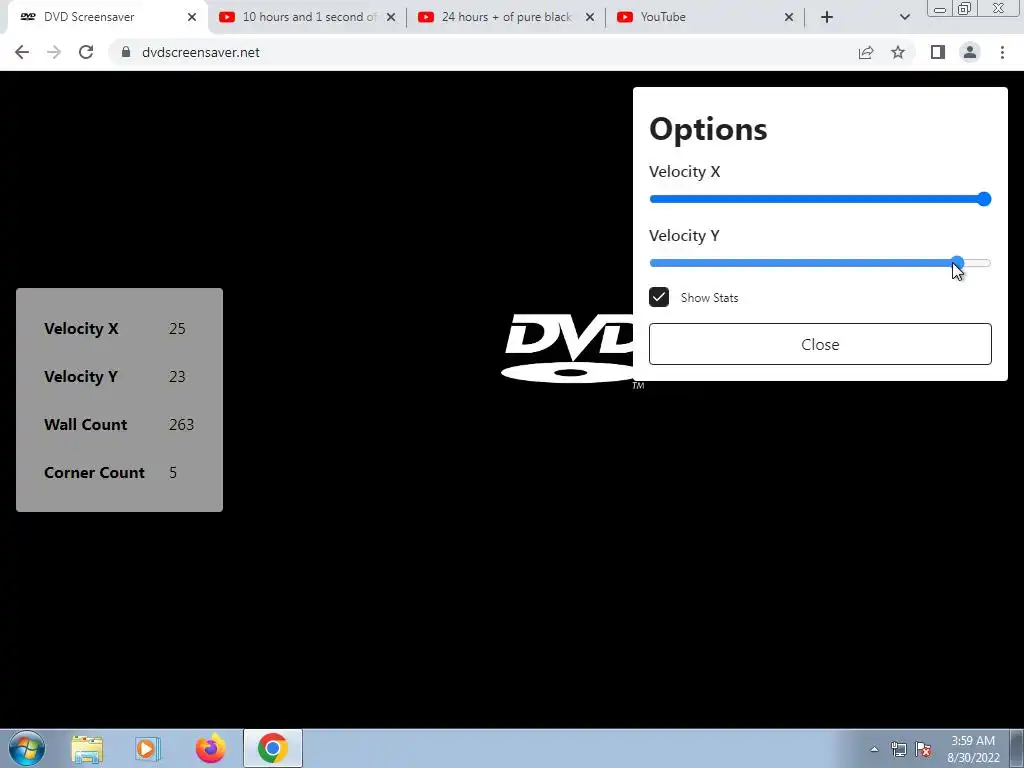Expand the tab search chevron
The image size is (1024, 768).
pos(904,17)
